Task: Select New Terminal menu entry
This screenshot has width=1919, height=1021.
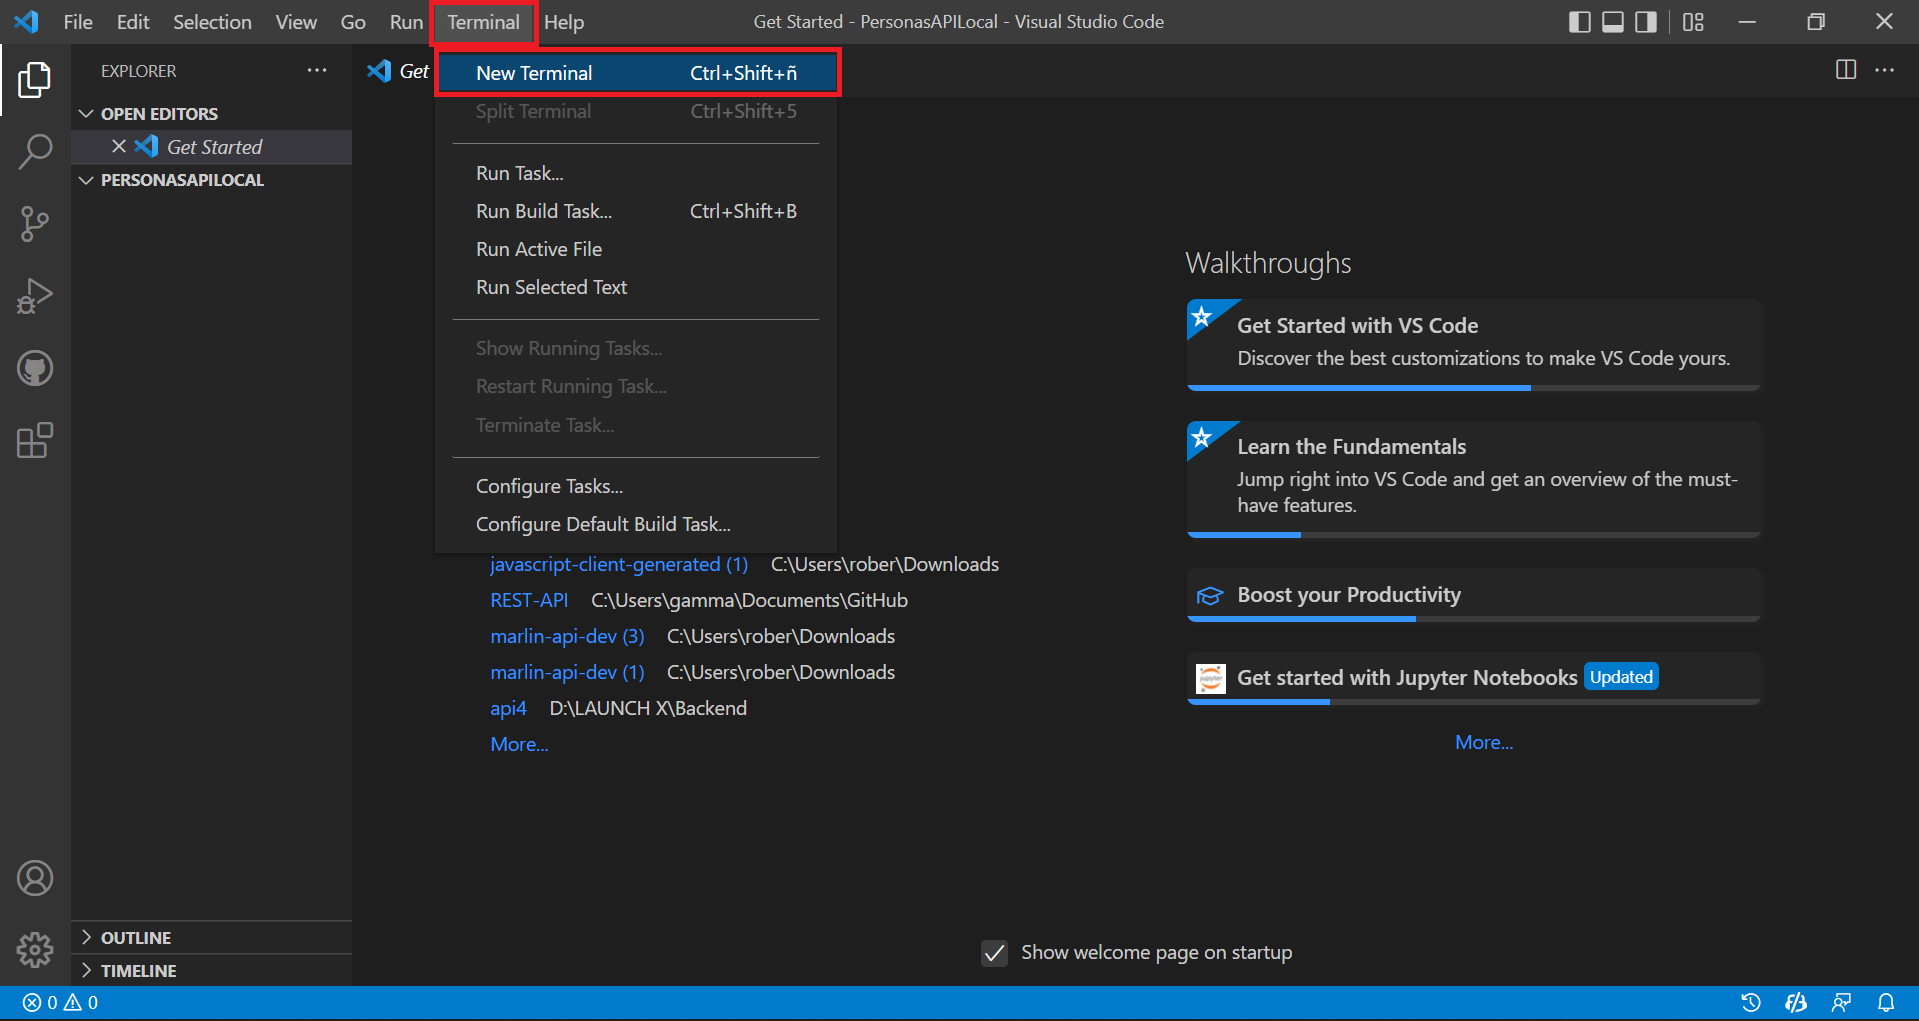Action: 637,73
